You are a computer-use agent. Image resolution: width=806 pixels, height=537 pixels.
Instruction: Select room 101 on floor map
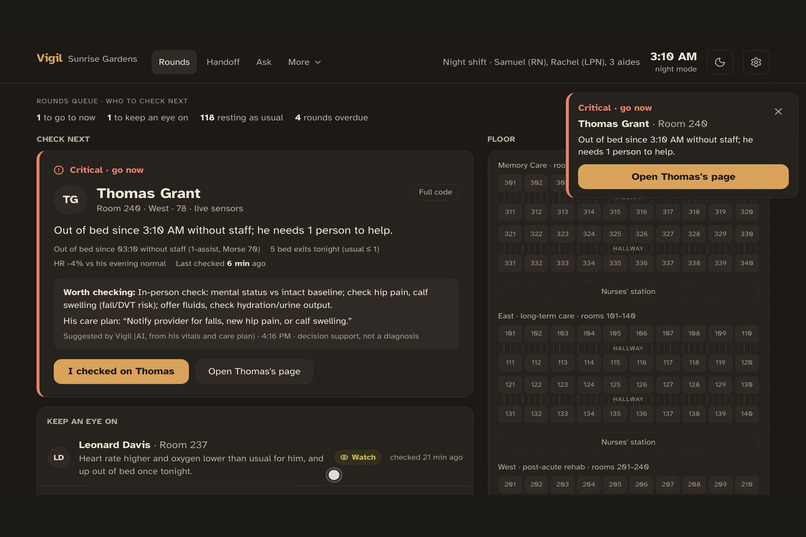pos(510,334)
